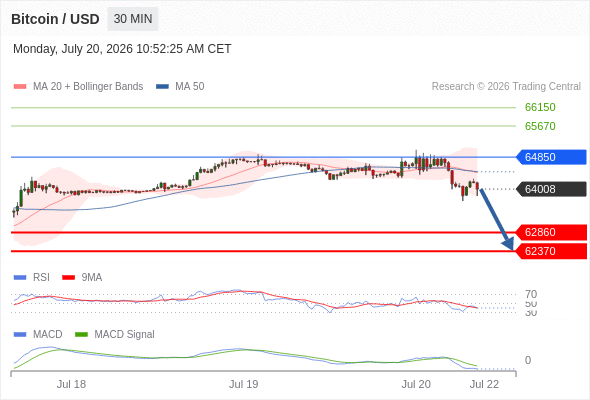Click the 62860 red support label
The height and width of the screenshot is (400, 590).
[x=551, y=232]
